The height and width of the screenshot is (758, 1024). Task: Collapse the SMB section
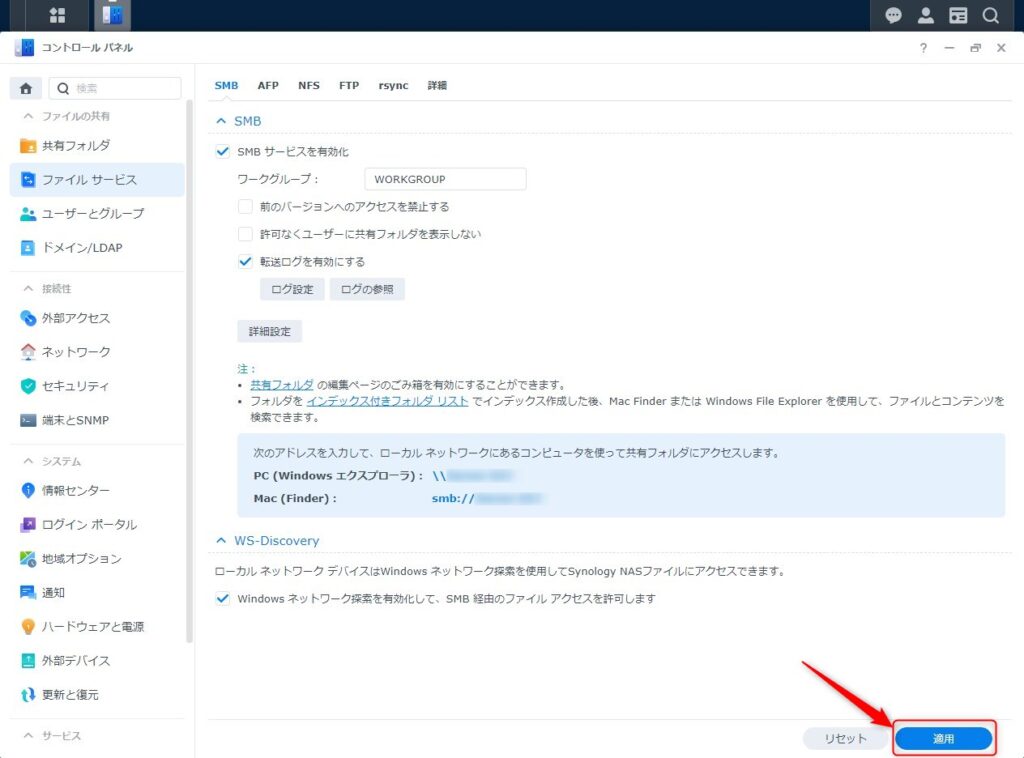[221, 121]
